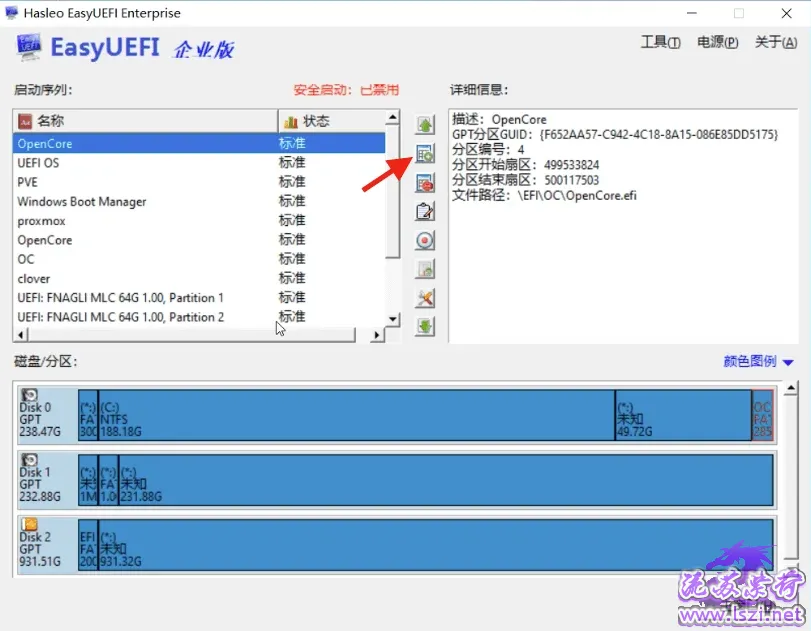Select Disk 1 unknown 1M partition
The height and width of the screenshot is (631, 811).
click(x=88, y=480)
